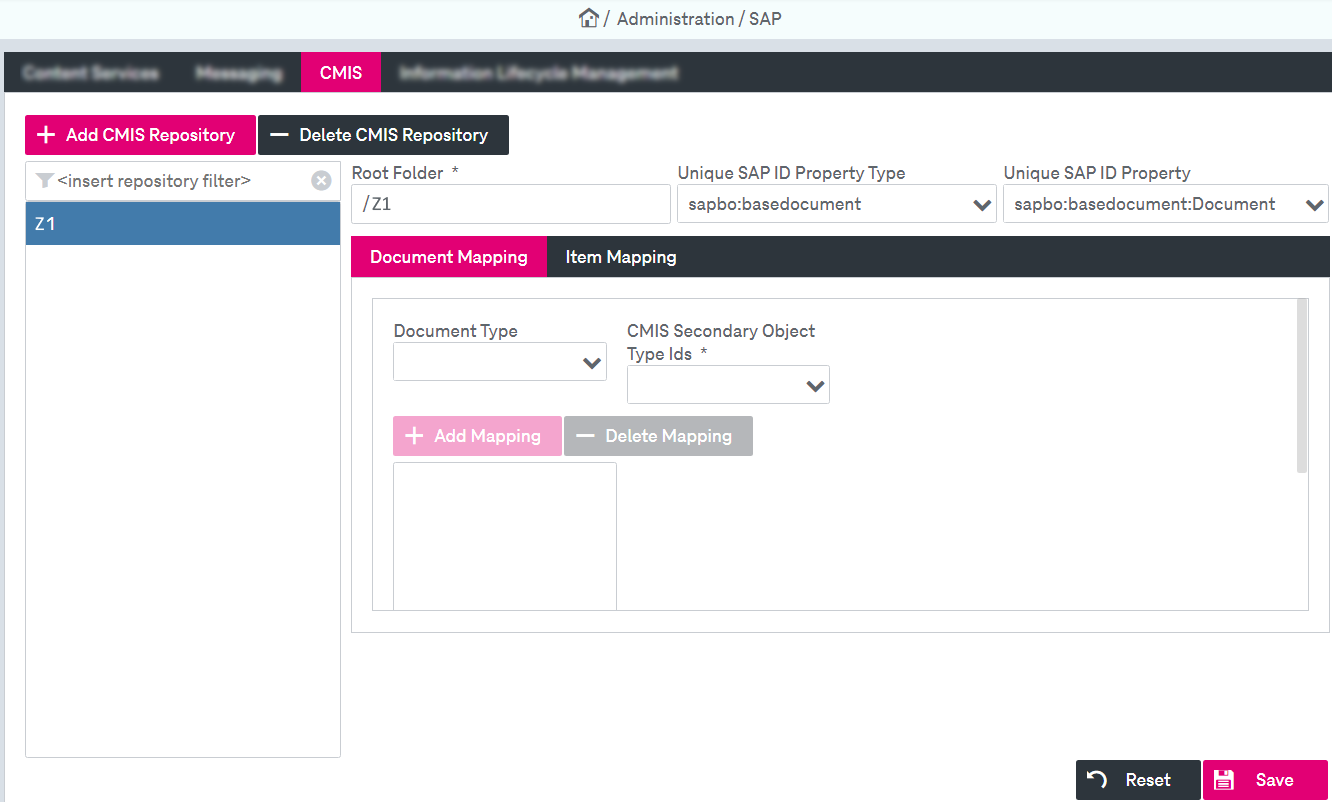Click the plus icon on Add Mapping

coord(415,435)
